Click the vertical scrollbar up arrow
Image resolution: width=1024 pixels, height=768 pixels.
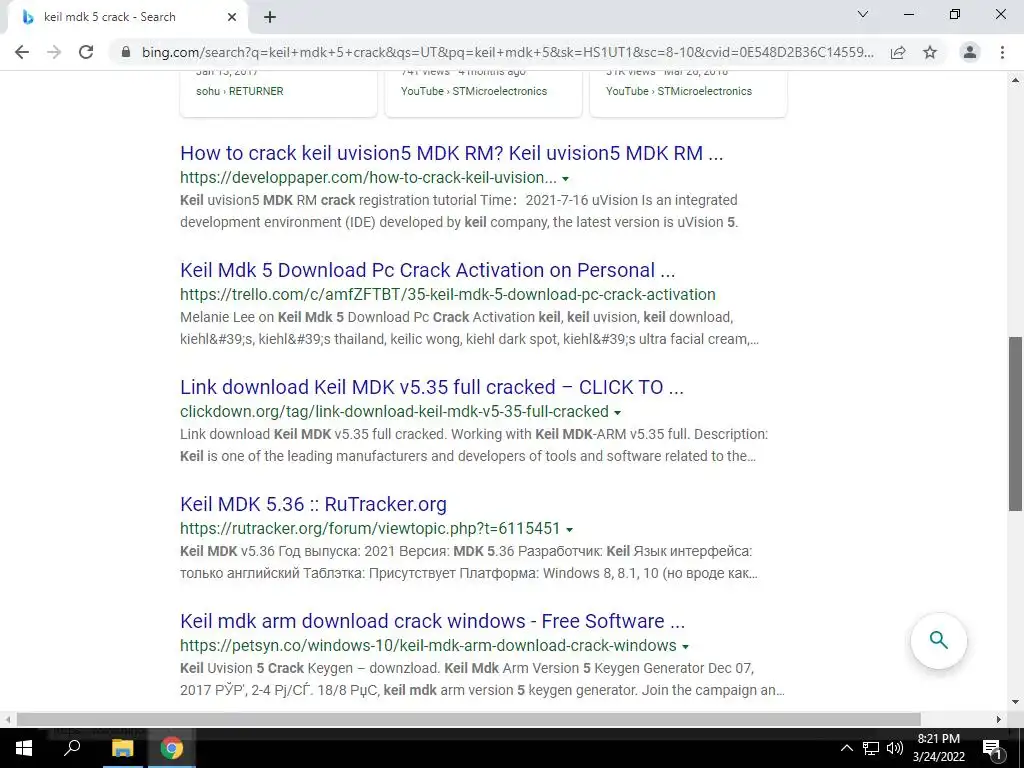pyautogui.click(x=1015, y=80)
